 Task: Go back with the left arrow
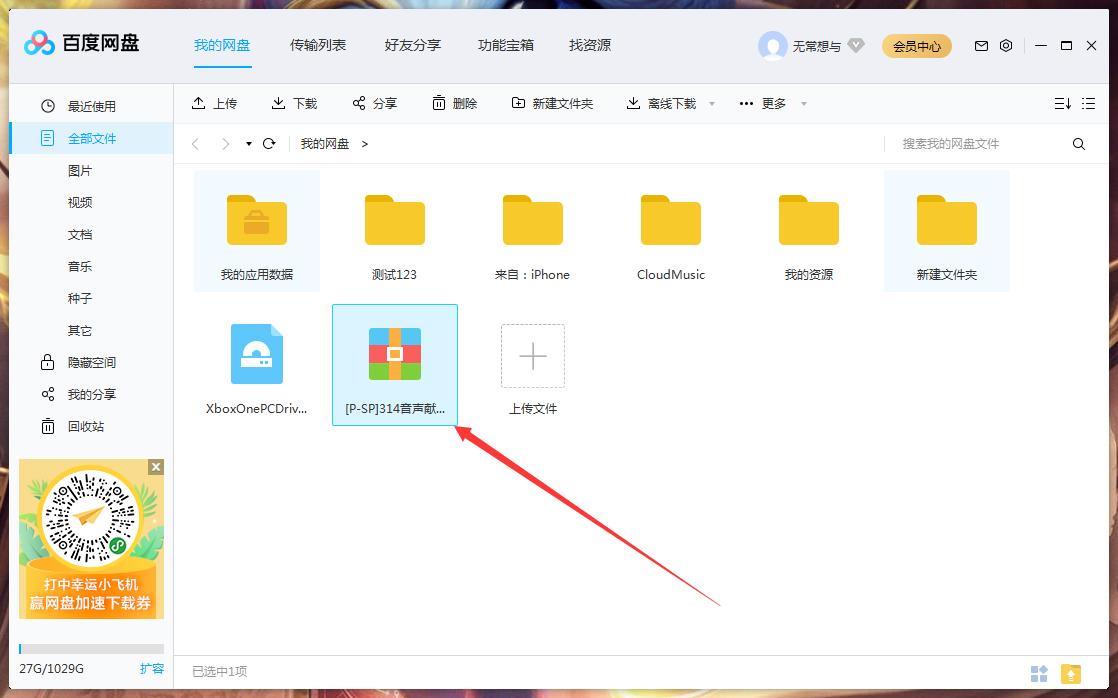point(195,143)
